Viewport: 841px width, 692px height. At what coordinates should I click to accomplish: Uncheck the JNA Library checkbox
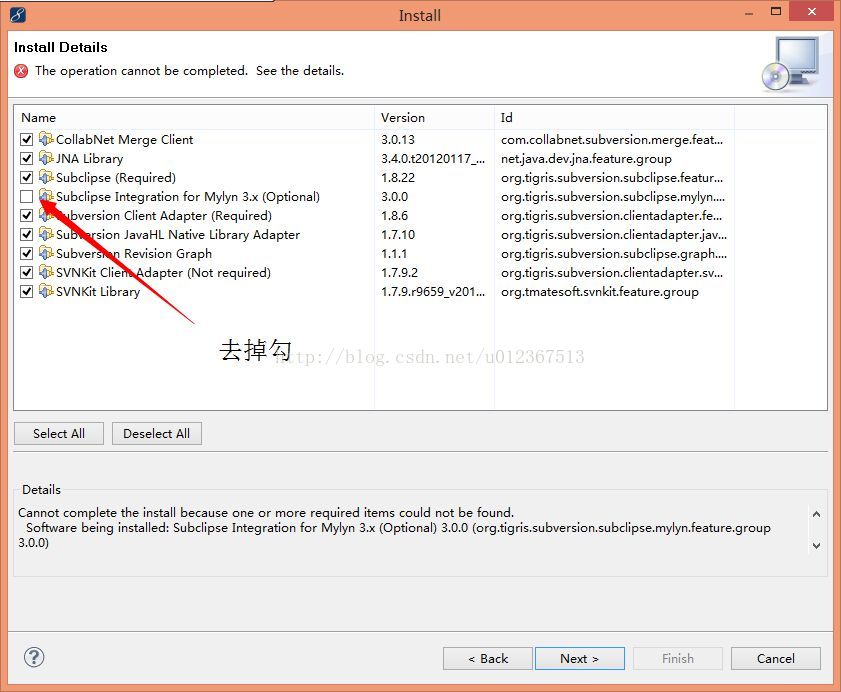(26, 159)
